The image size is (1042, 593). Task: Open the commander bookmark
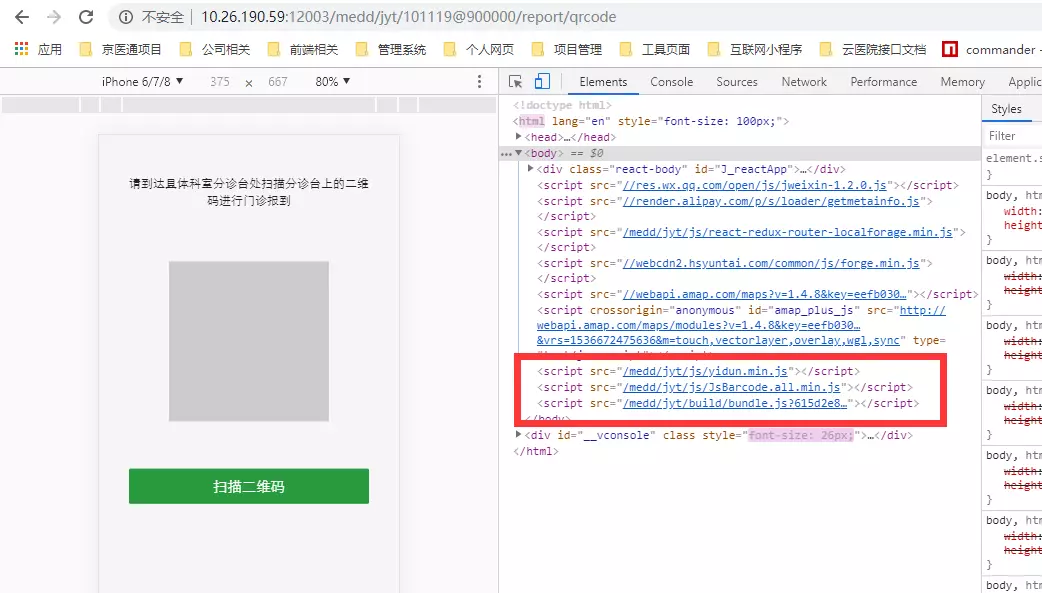(x=990, y=49)
